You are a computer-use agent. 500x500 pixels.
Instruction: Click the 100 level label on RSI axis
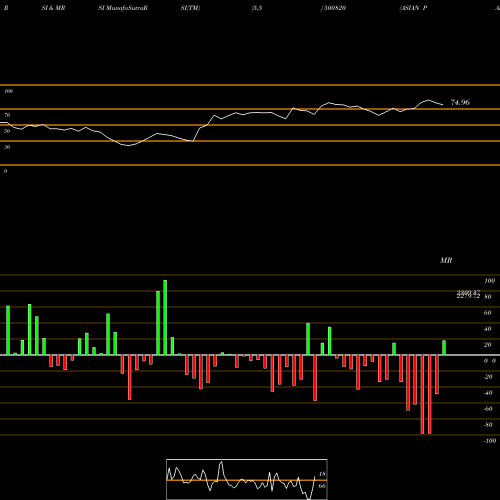8,91
